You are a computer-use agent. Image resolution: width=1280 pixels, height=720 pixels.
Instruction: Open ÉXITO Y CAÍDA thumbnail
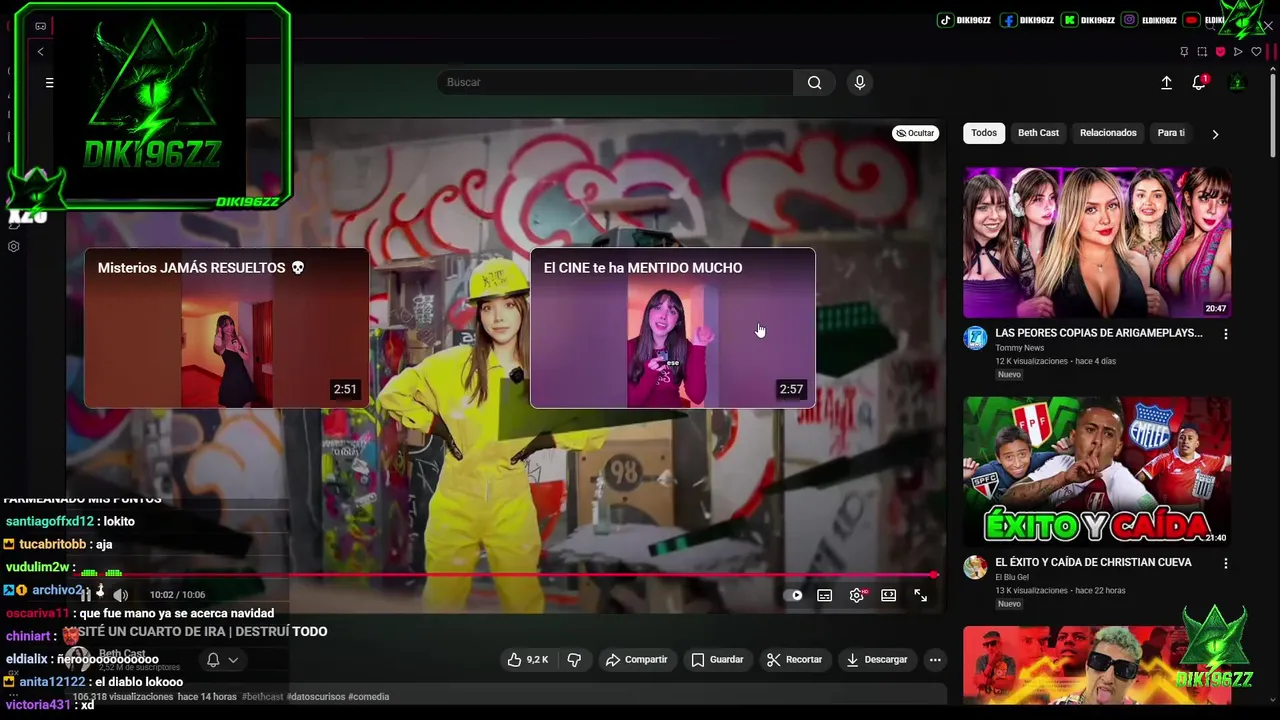[x=1097, y=472]
